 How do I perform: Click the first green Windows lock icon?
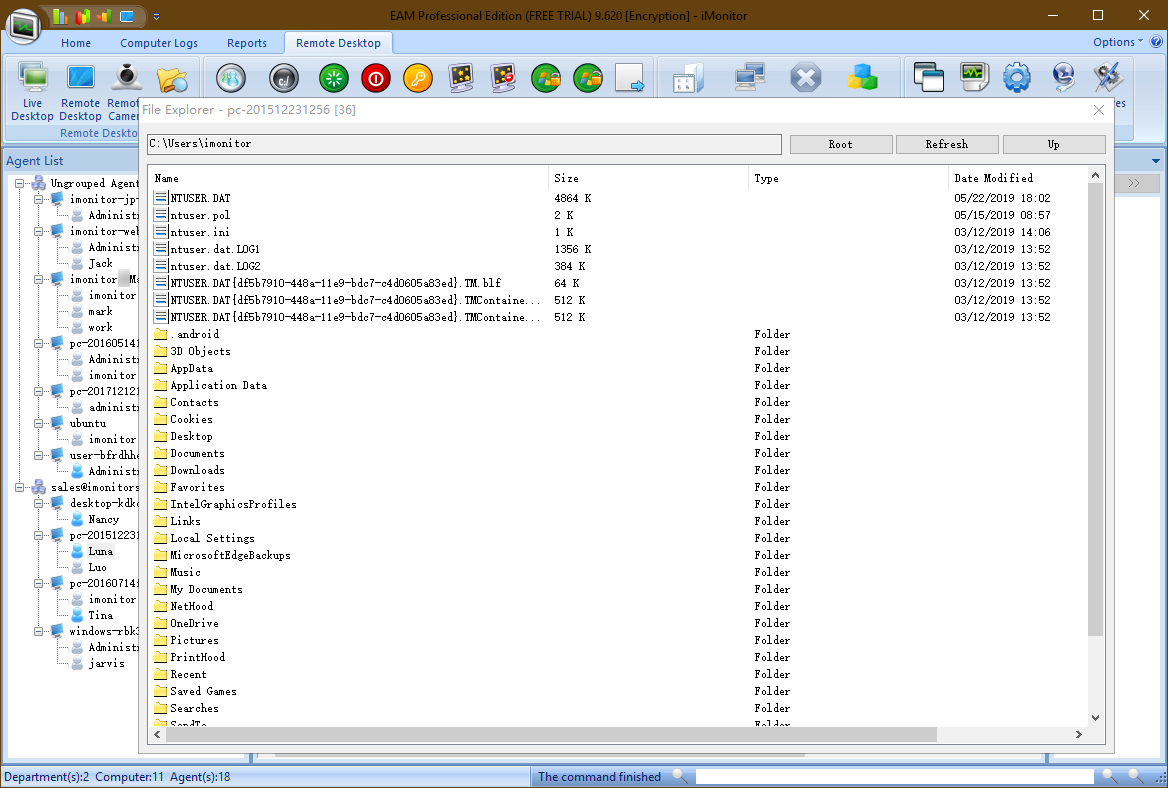pos(546,77)
